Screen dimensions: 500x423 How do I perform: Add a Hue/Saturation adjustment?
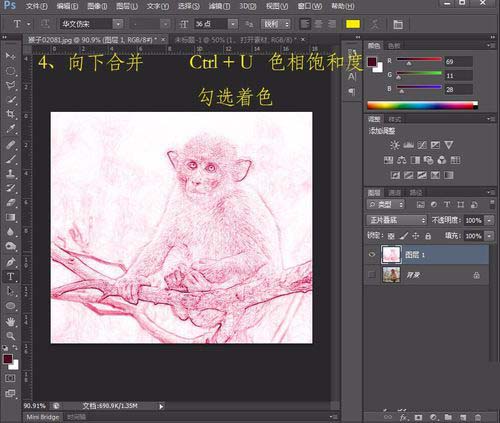click(x=388, y=160)
